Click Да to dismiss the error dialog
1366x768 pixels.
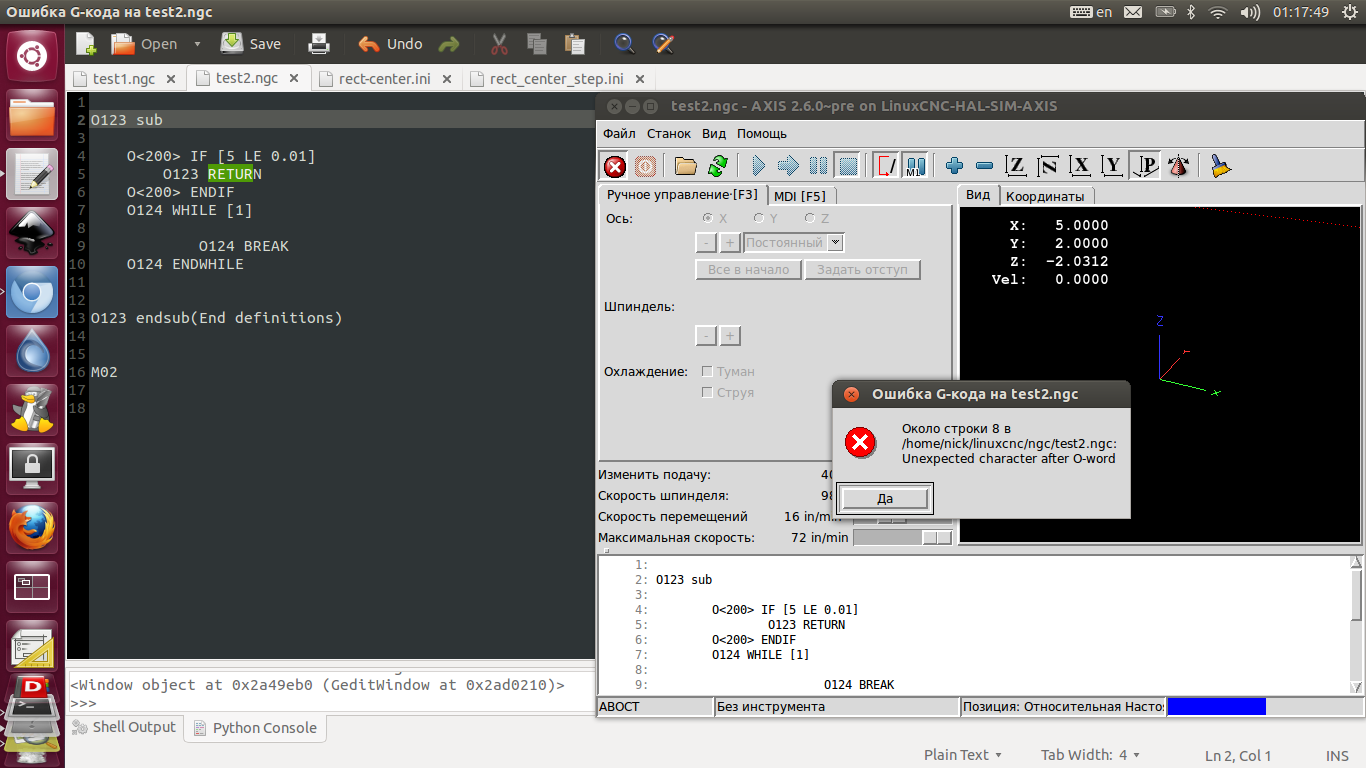885,498
